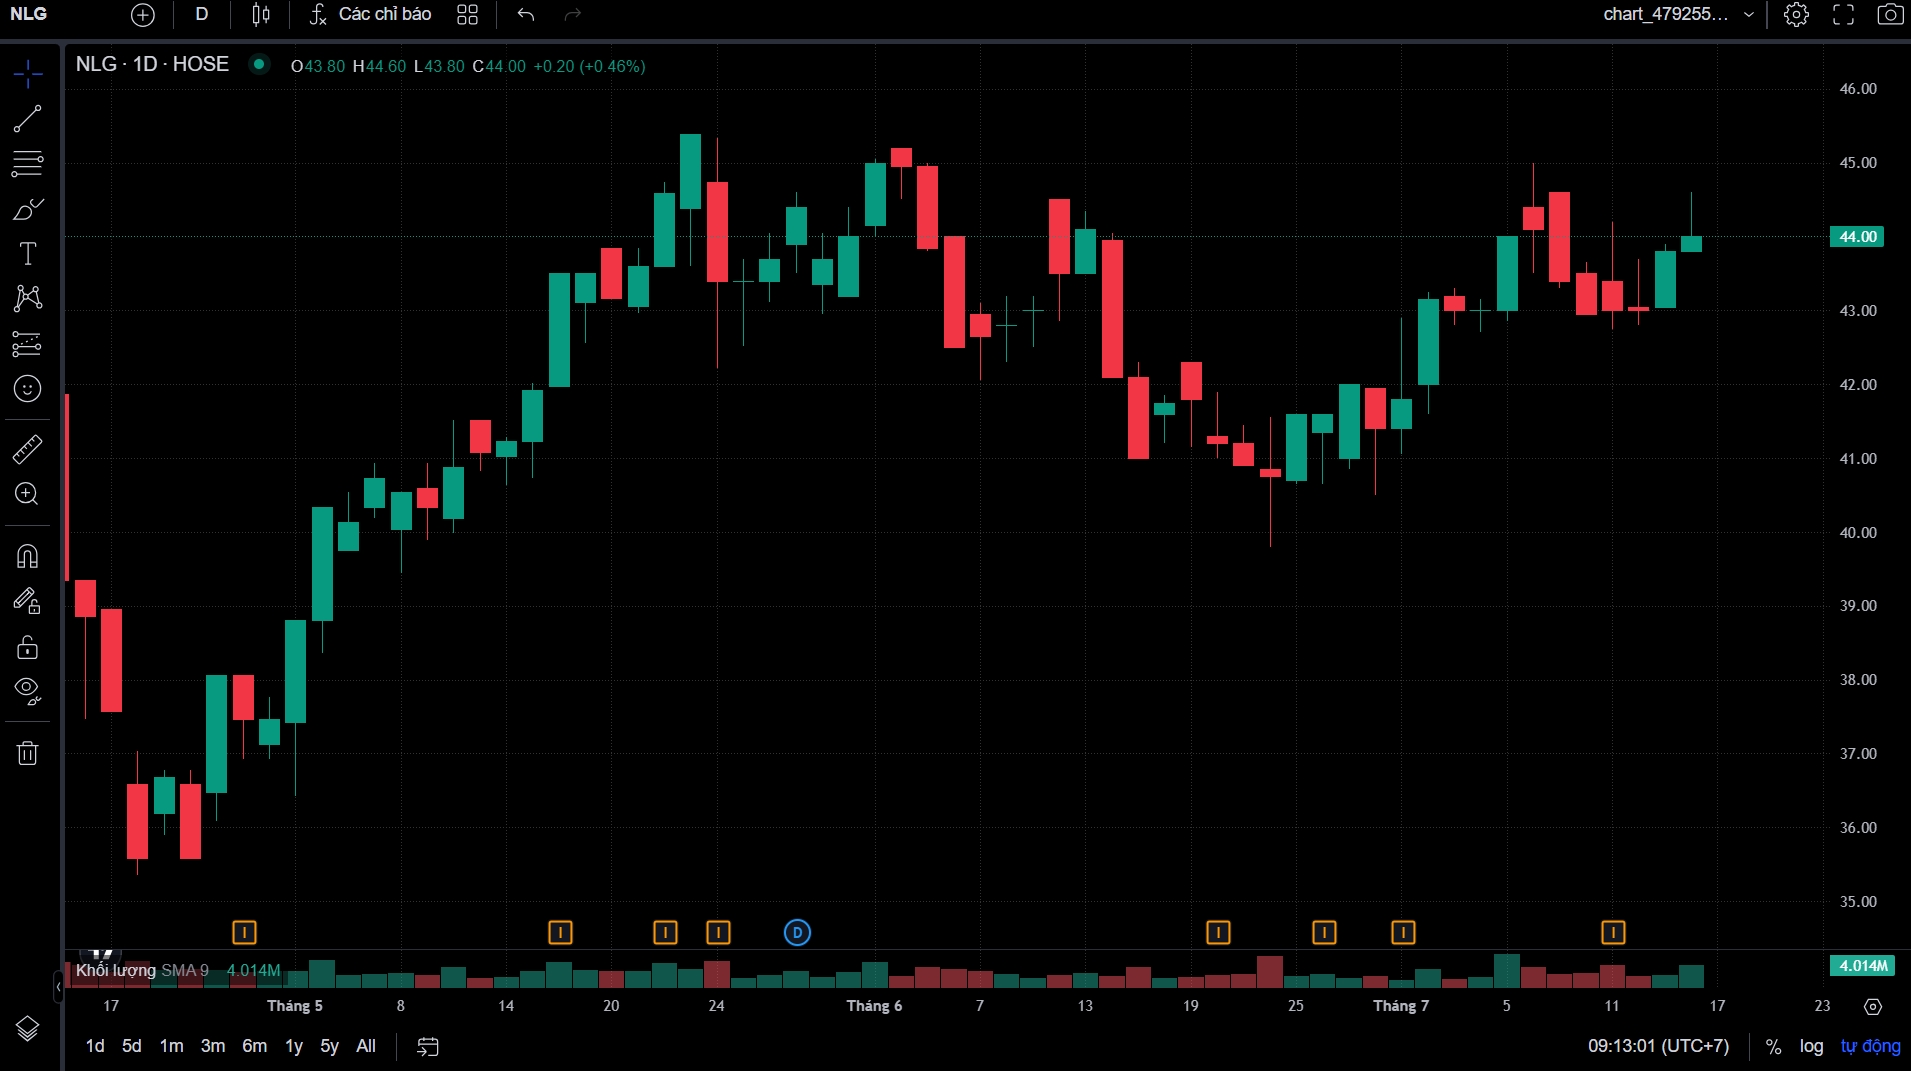Click the trash icon to remove drawings
This screenshot has height=1073, width=1911.
[x=28, y=753]
